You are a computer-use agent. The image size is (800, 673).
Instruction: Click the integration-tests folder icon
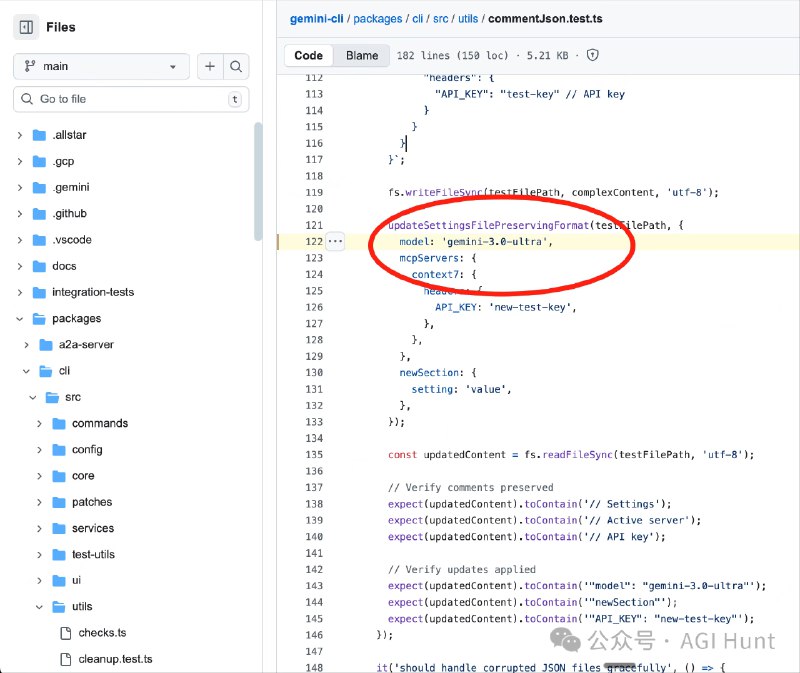[40, 292]
